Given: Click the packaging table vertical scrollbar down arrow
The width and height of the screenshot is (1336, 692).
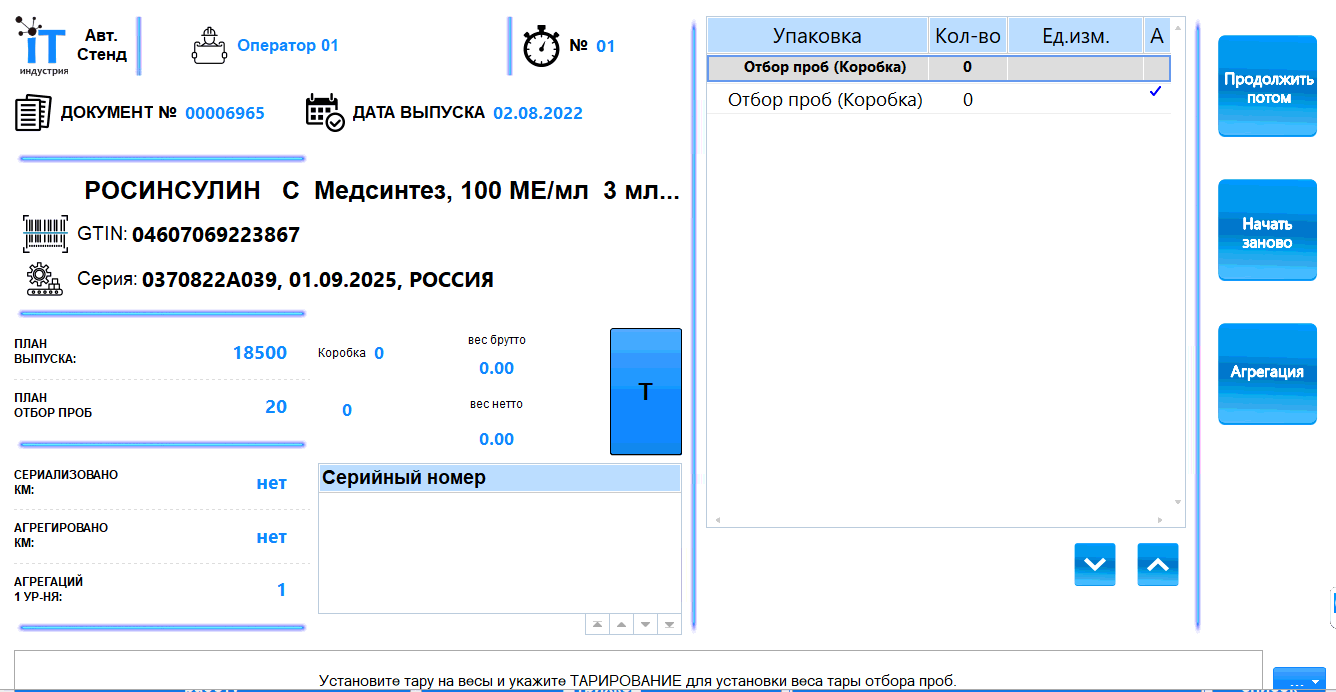Looking at the screenshot, I should (x=1178, y=502).
